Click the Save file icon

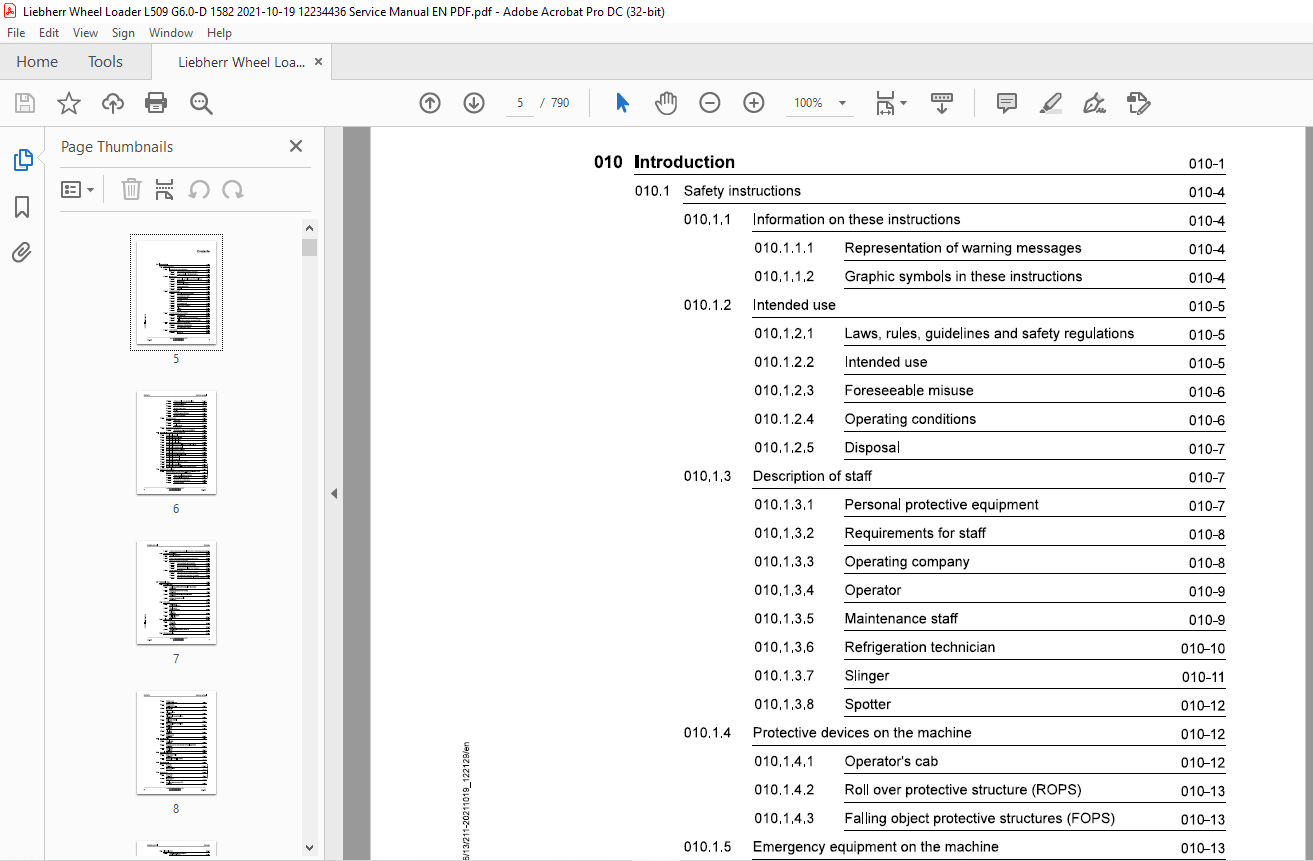coord(25,103)
